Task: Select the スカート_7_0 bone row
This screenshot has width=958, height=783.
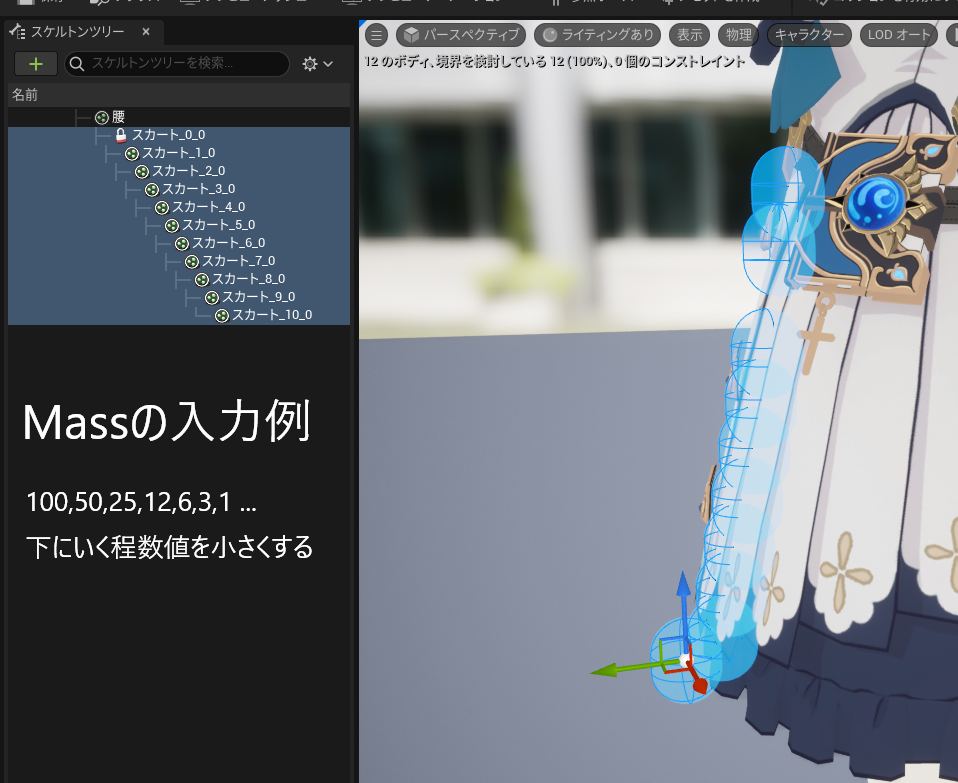Action: click(178, 261)
